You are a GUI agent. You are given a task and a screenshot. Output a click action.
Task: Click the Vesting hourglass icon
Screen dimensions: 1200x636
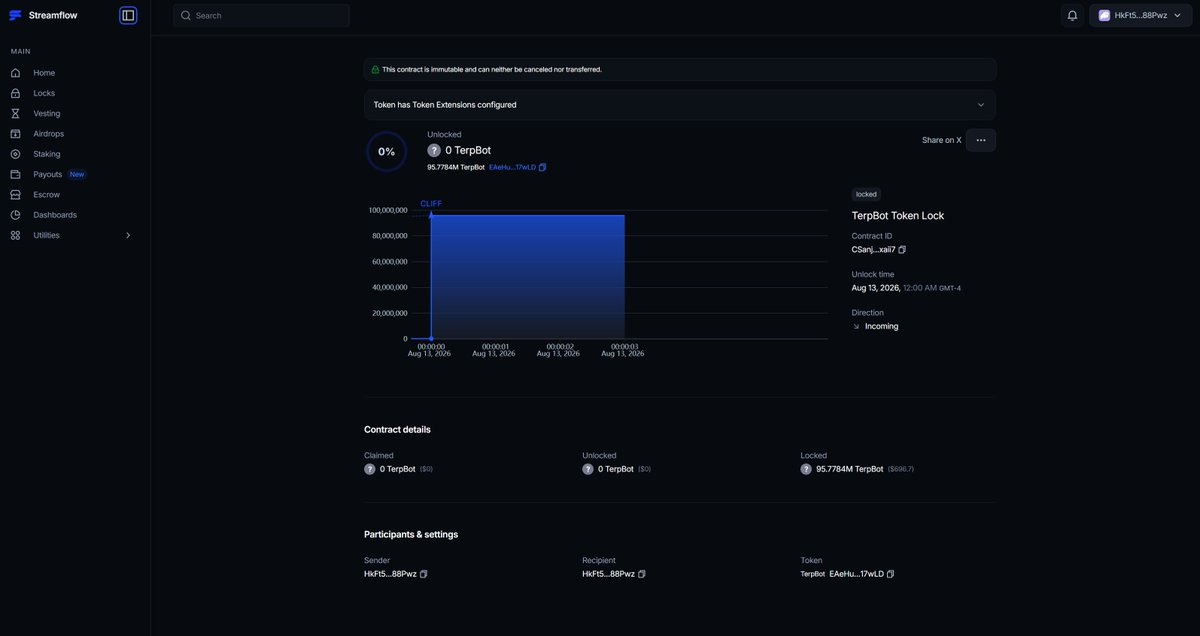click(x=15, y=113)
